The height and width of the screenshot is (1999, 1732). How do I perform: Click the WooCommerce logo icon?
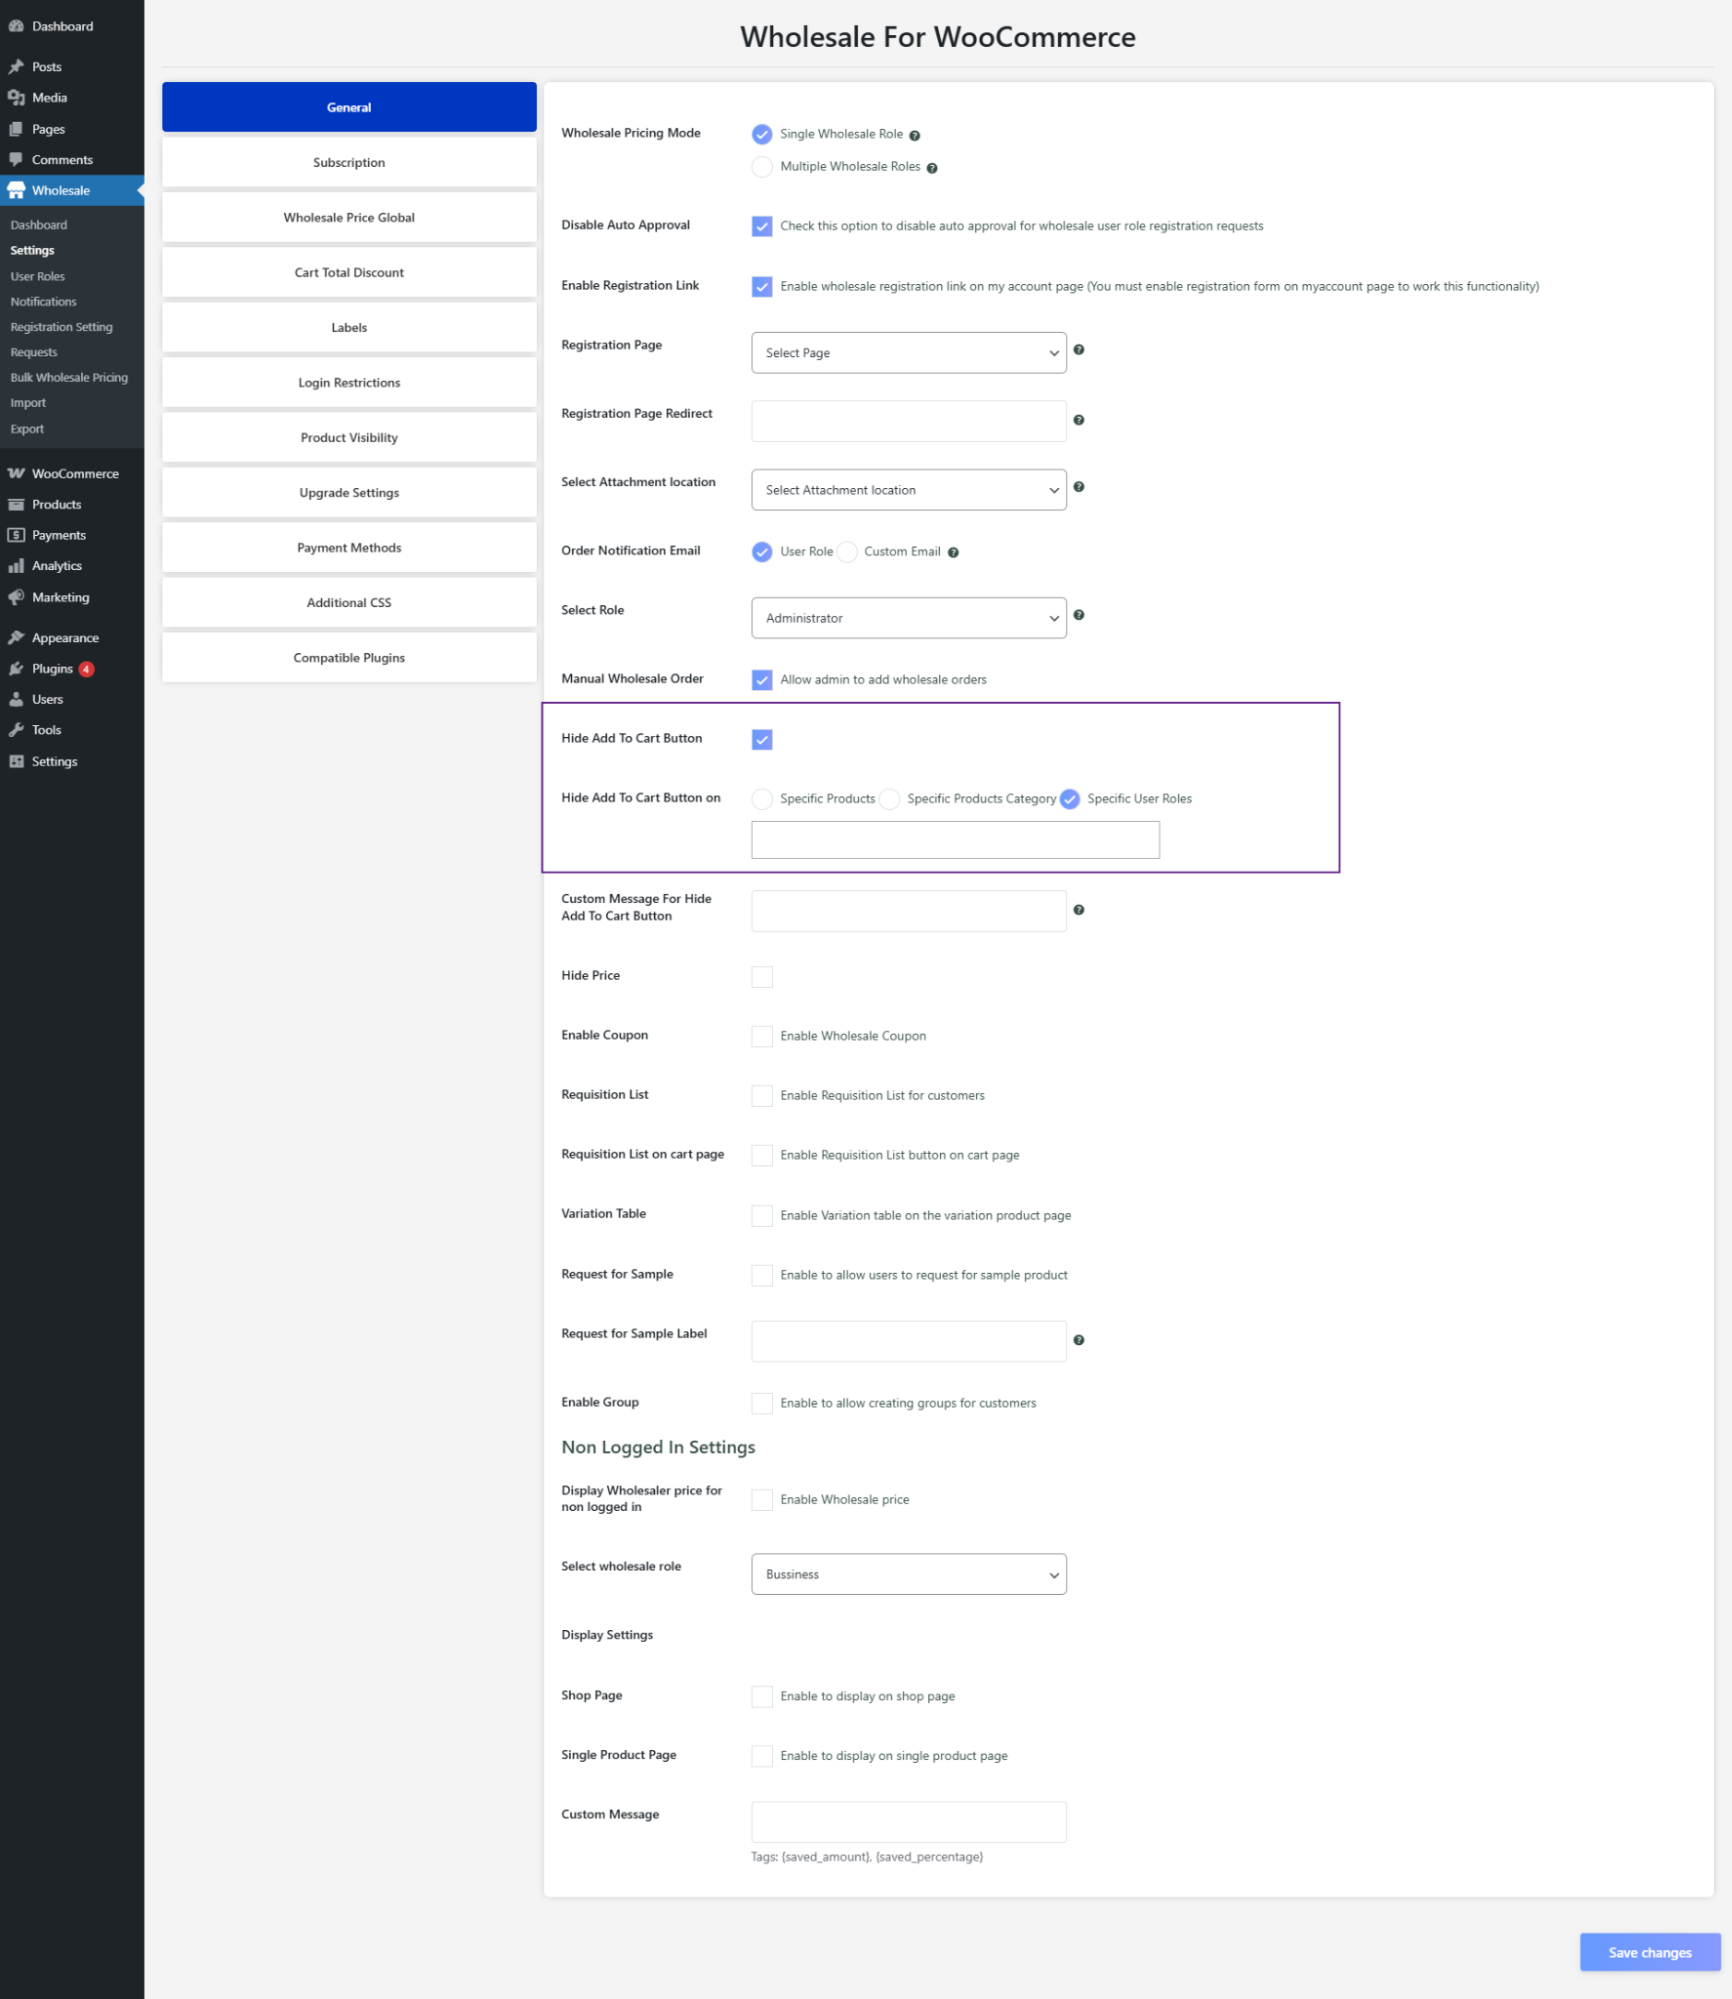point(16,474)
